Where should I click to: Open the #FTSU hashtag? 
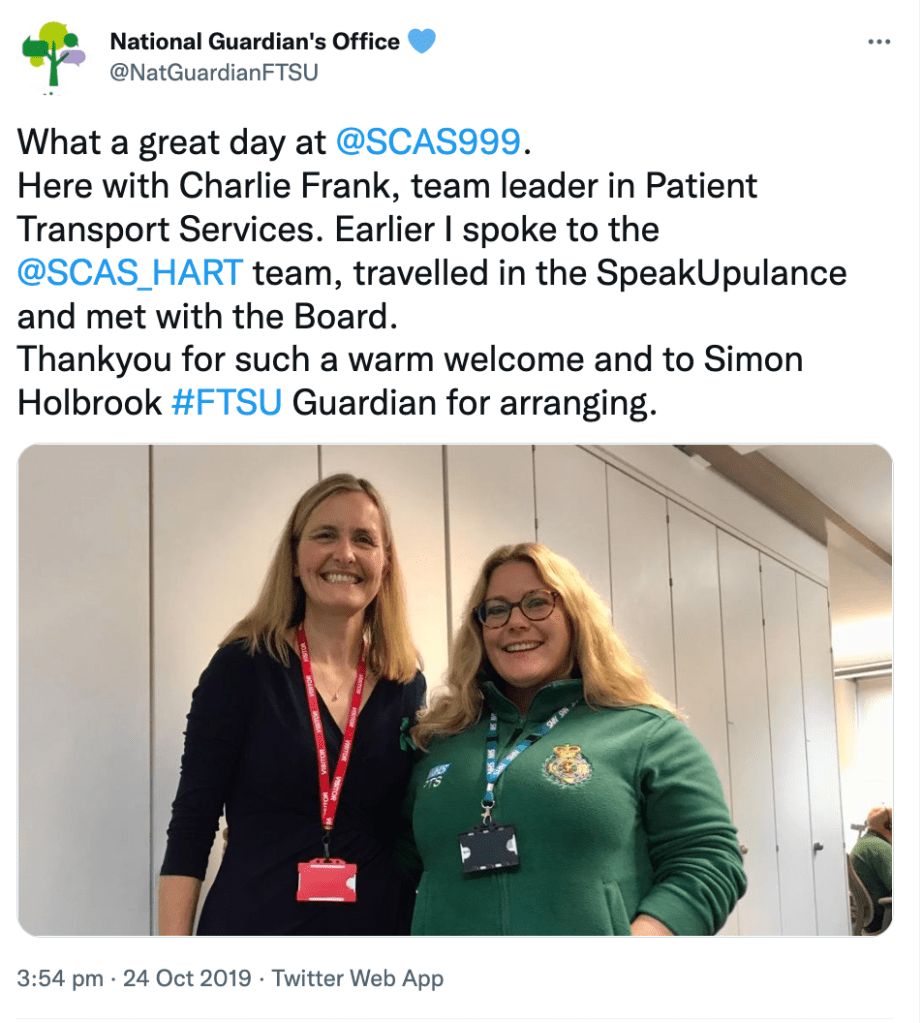click(x=226, y=403)
